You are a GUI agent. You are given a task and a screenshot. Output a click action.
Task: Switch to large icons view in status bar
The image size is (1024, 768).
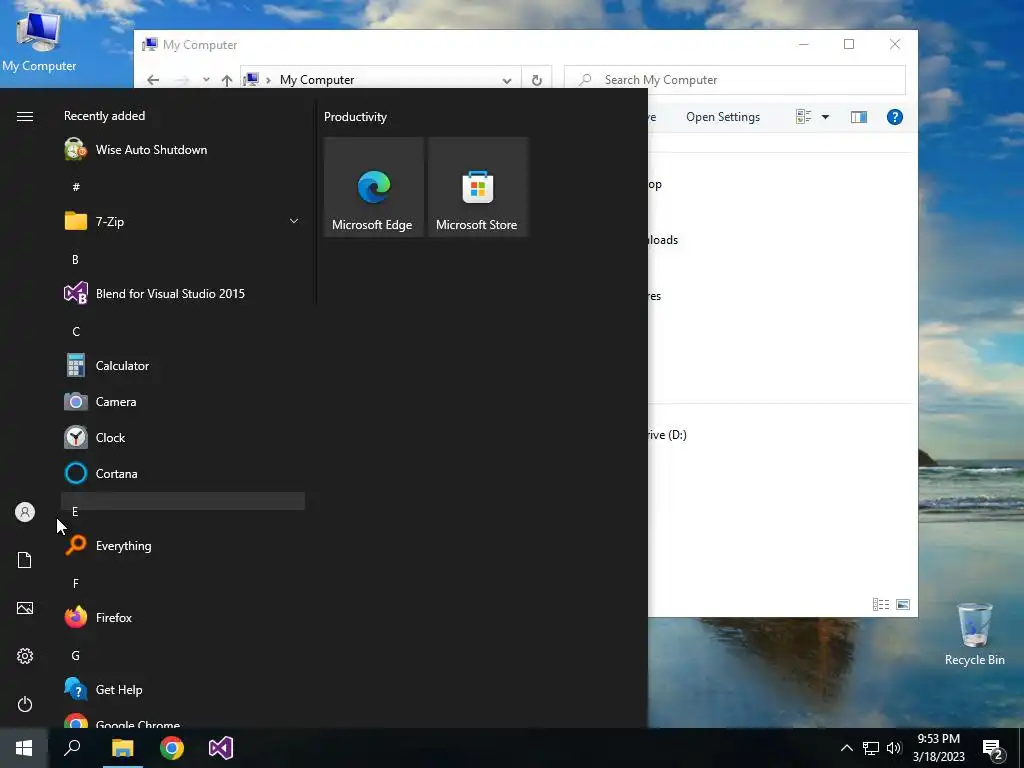pos(903,605)
